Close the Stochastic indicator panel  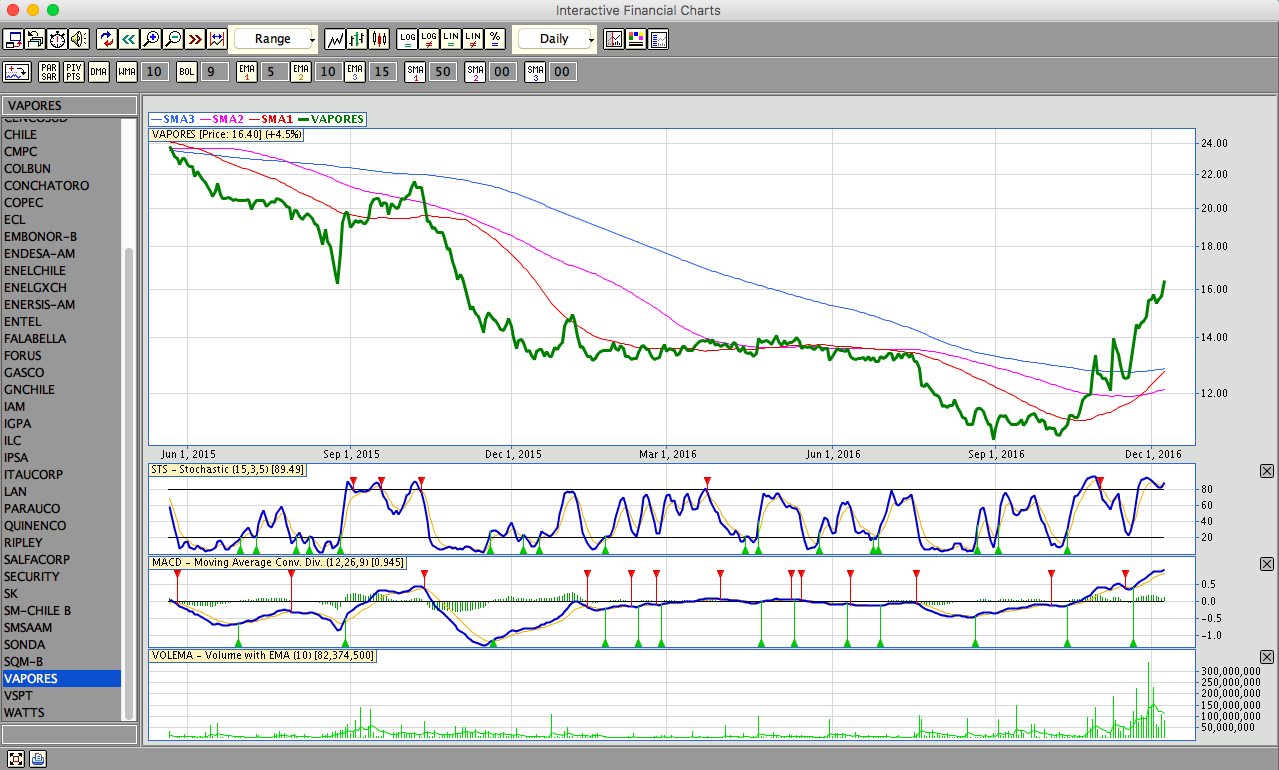click(x=1267, y=471)
